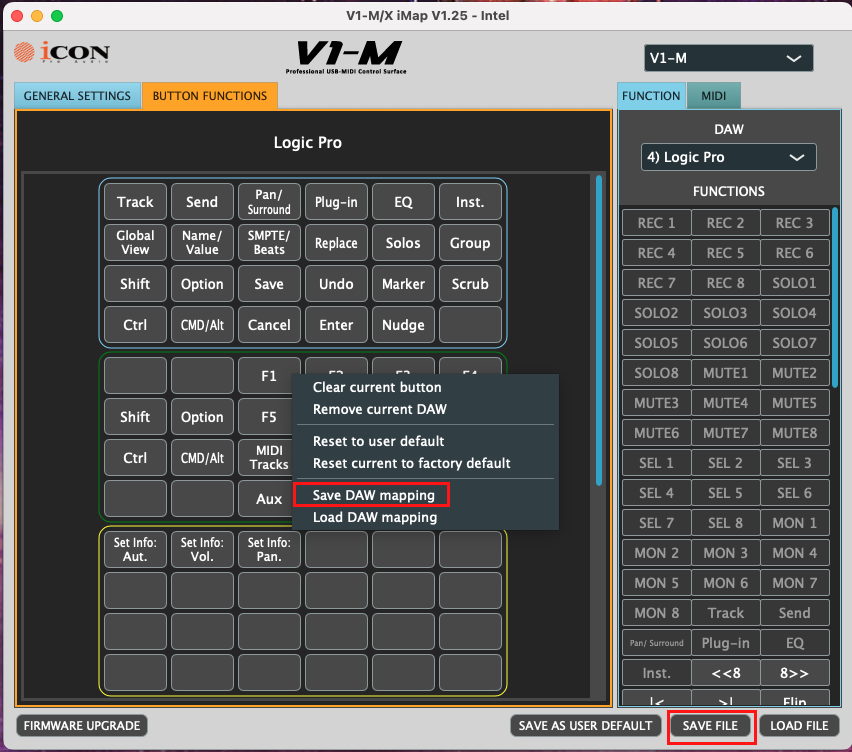Click the Load File button
The image size is (852, 752).
coord(799,725)
